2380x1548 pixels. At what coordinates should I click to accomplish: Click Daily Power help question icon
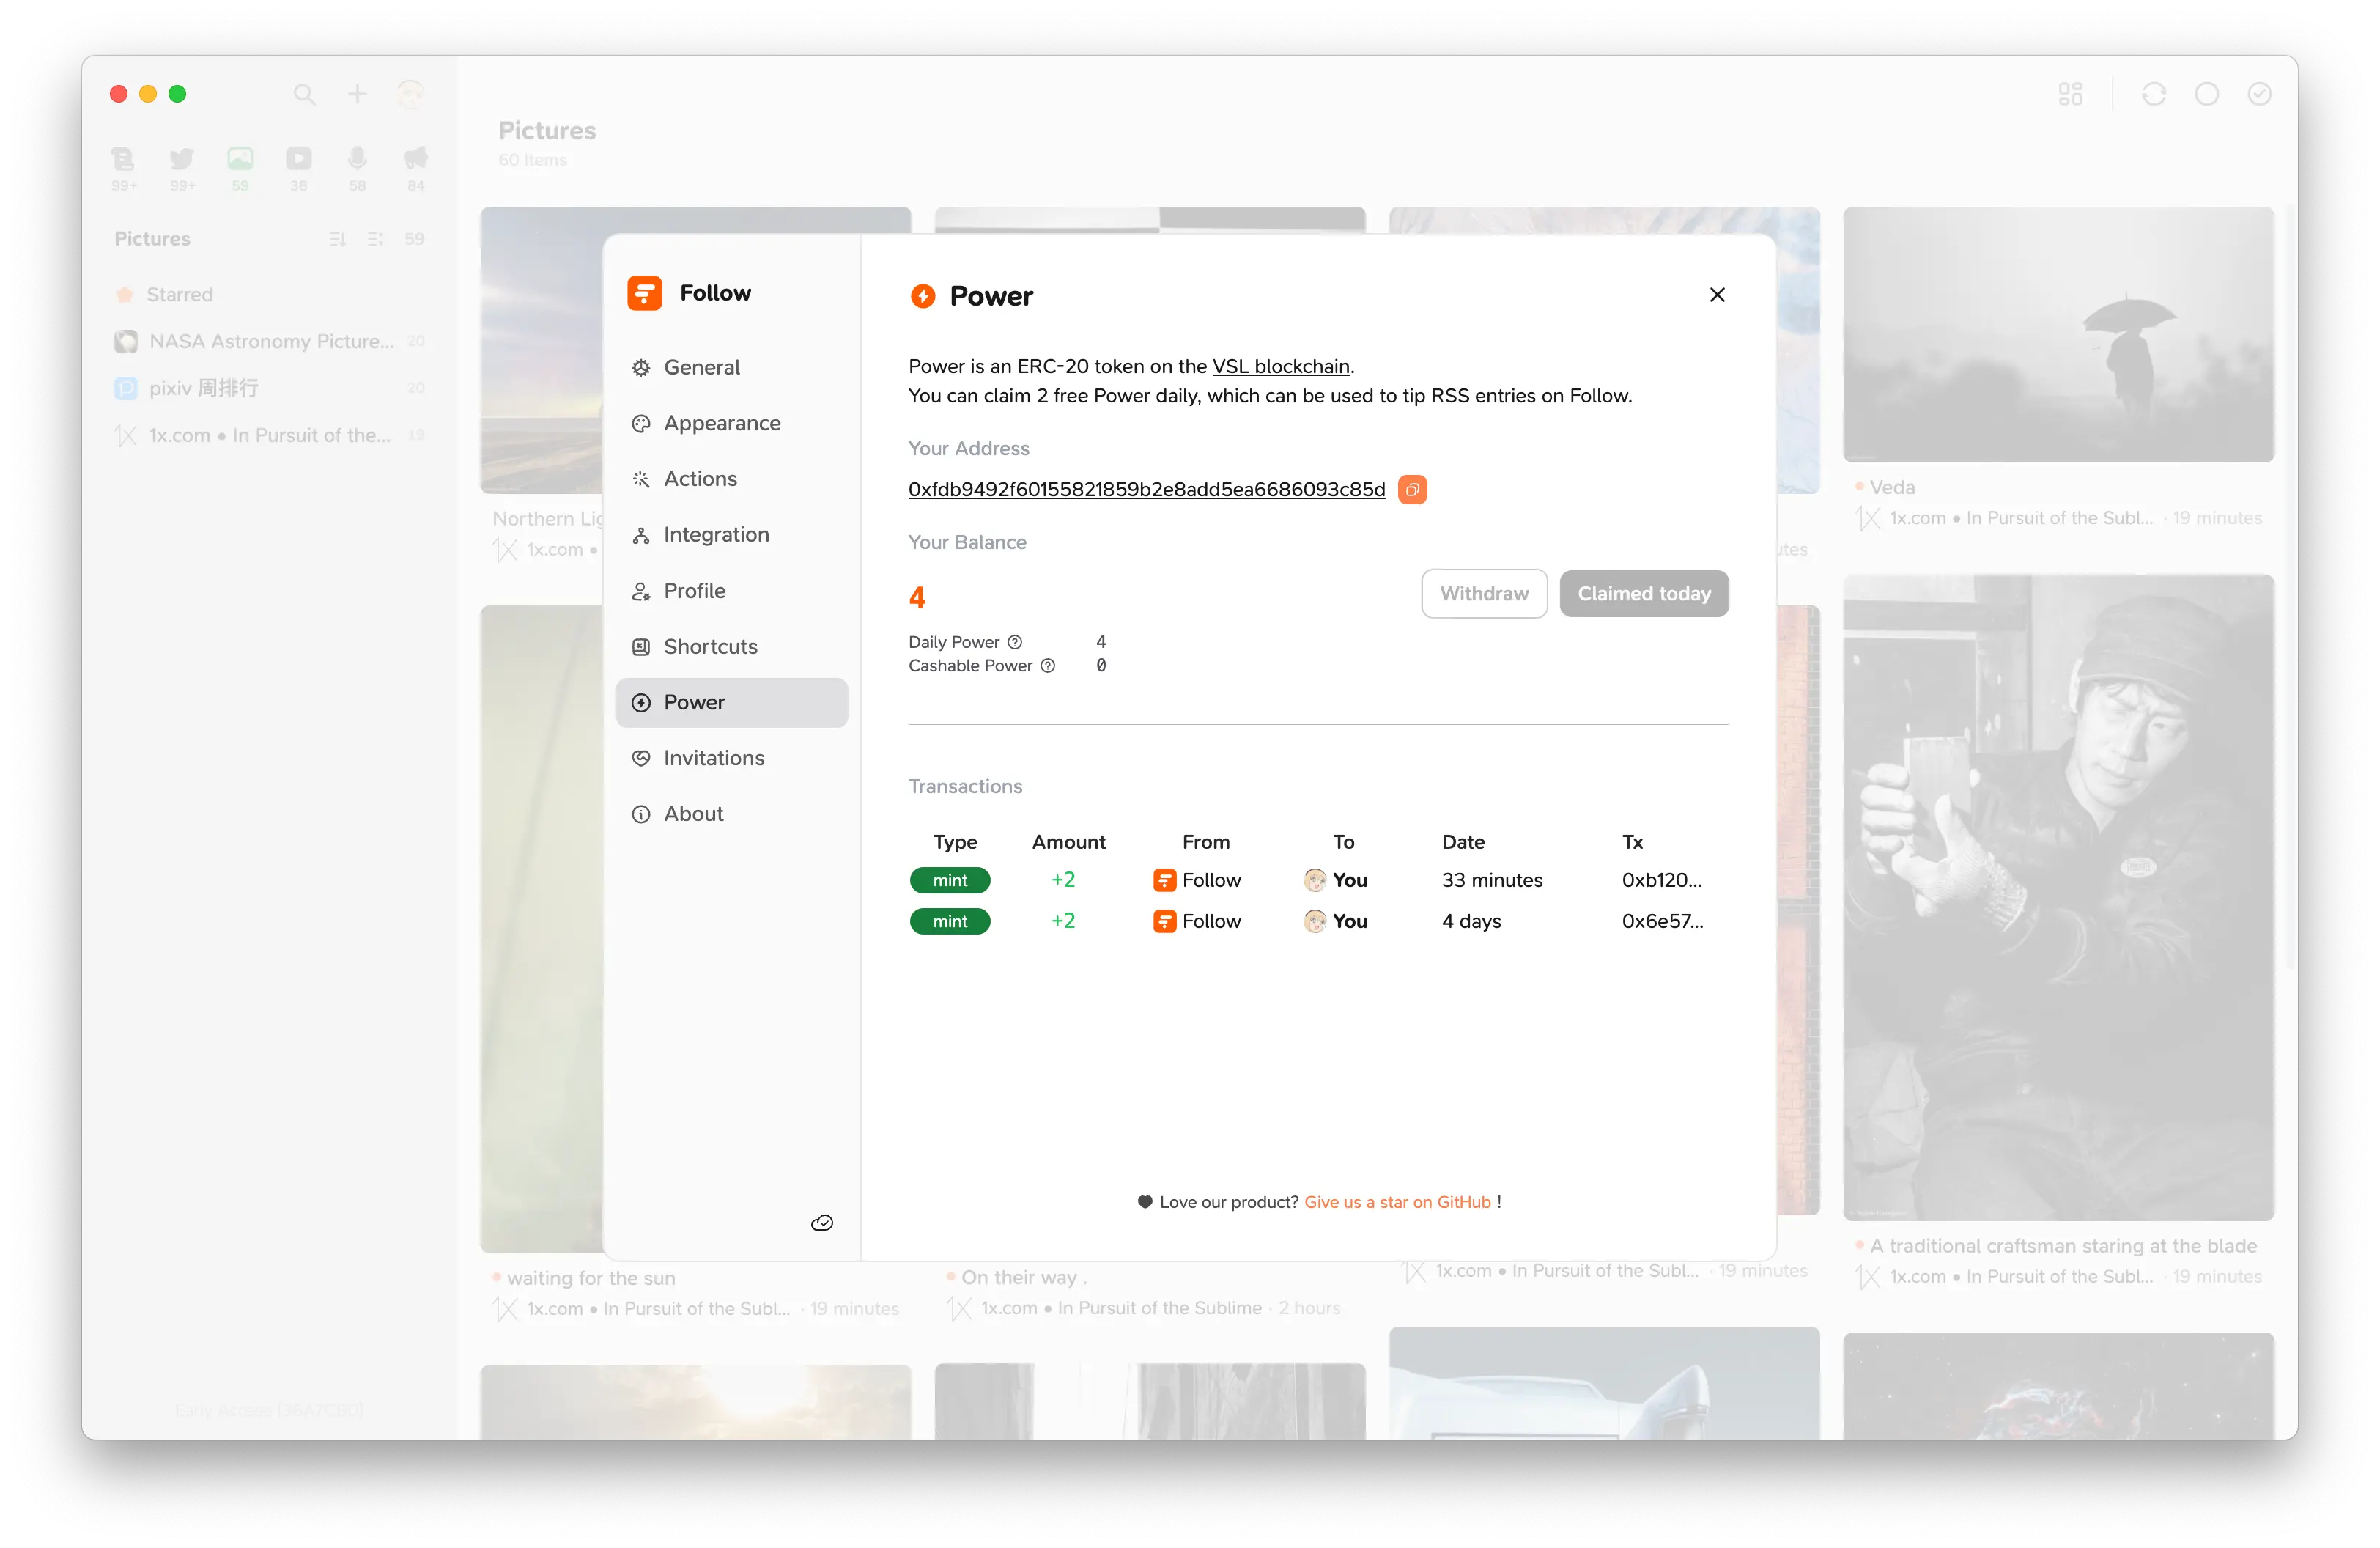[x=1014, y=642]
